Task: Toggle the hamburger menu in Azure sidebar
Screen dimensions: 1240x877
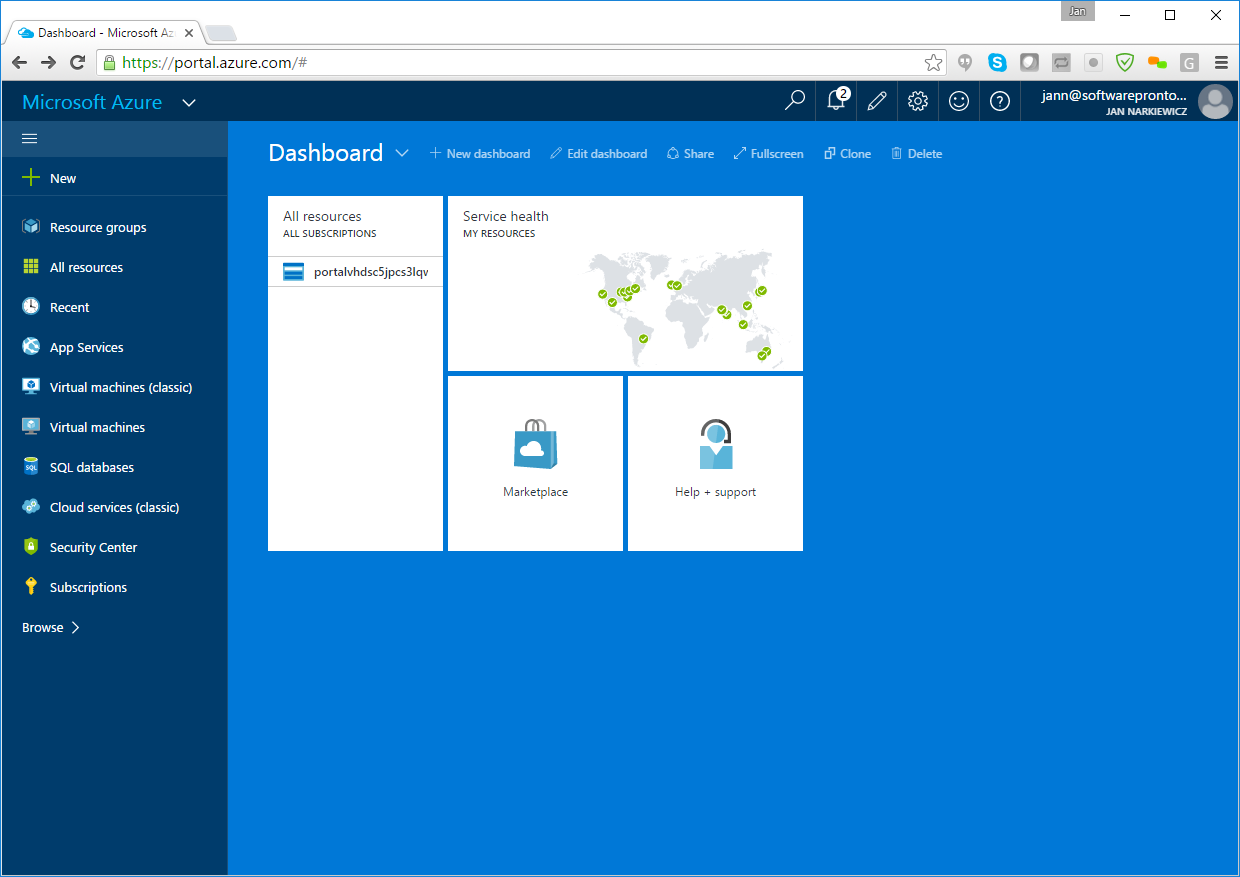Action: (30, 138)
